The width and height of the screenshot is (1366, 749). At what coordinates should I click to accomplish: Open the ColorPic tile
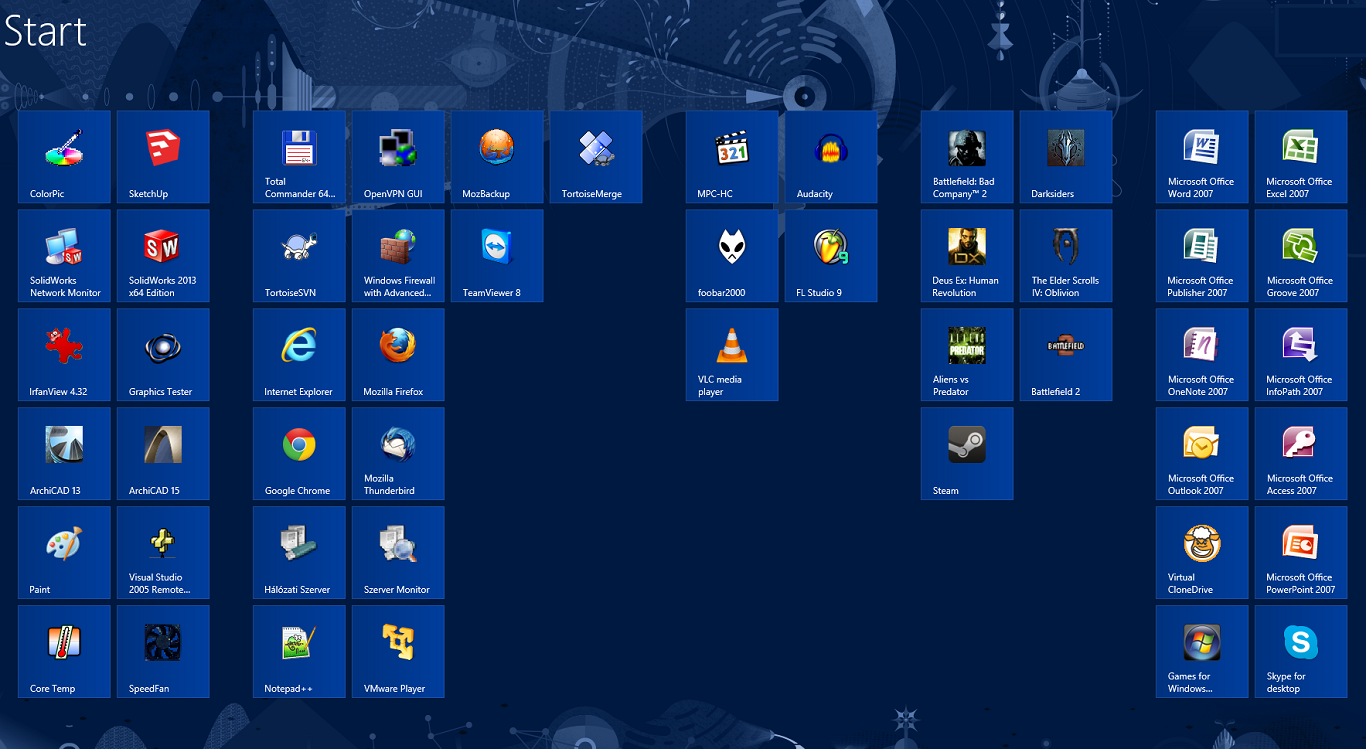pyautogui.click(x=64, y=157)
